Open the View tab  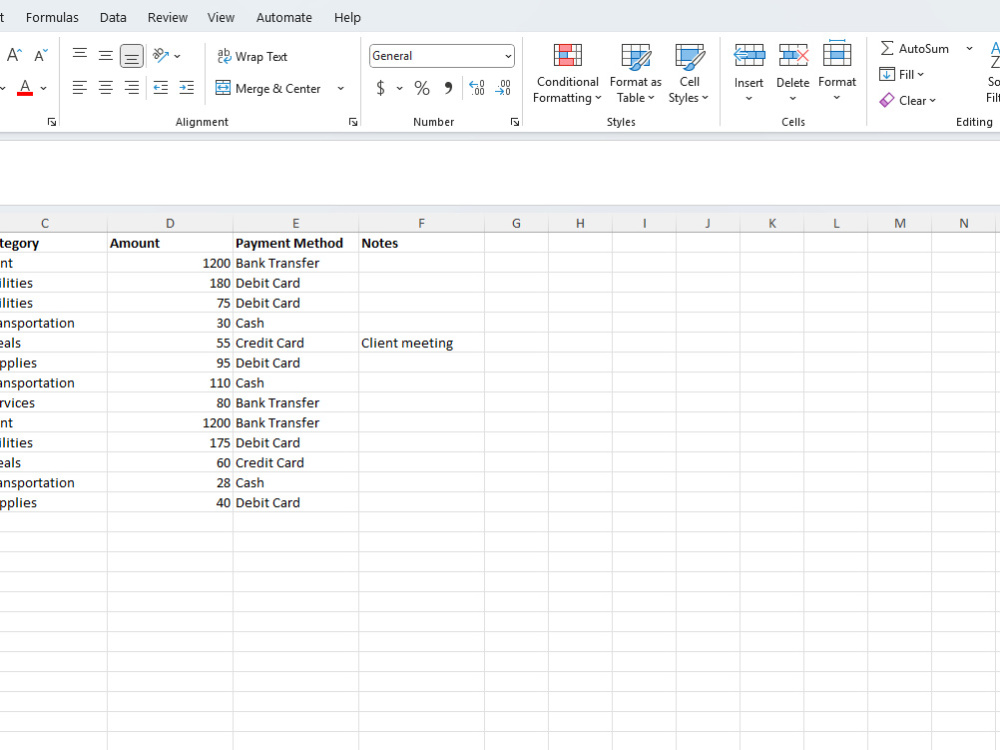(x=221, y=17)
